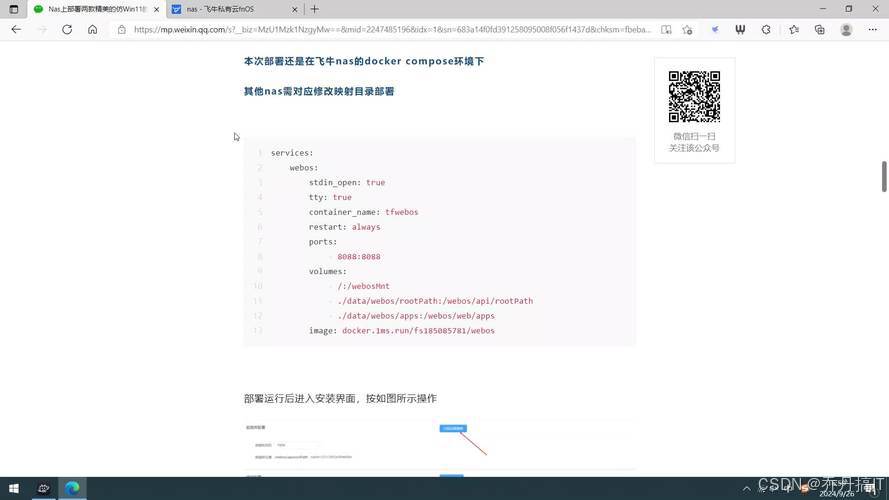Click the 'restart: always' line
Image resolution: width=889 pixels, height=500 pixels.
pos(345,227)
